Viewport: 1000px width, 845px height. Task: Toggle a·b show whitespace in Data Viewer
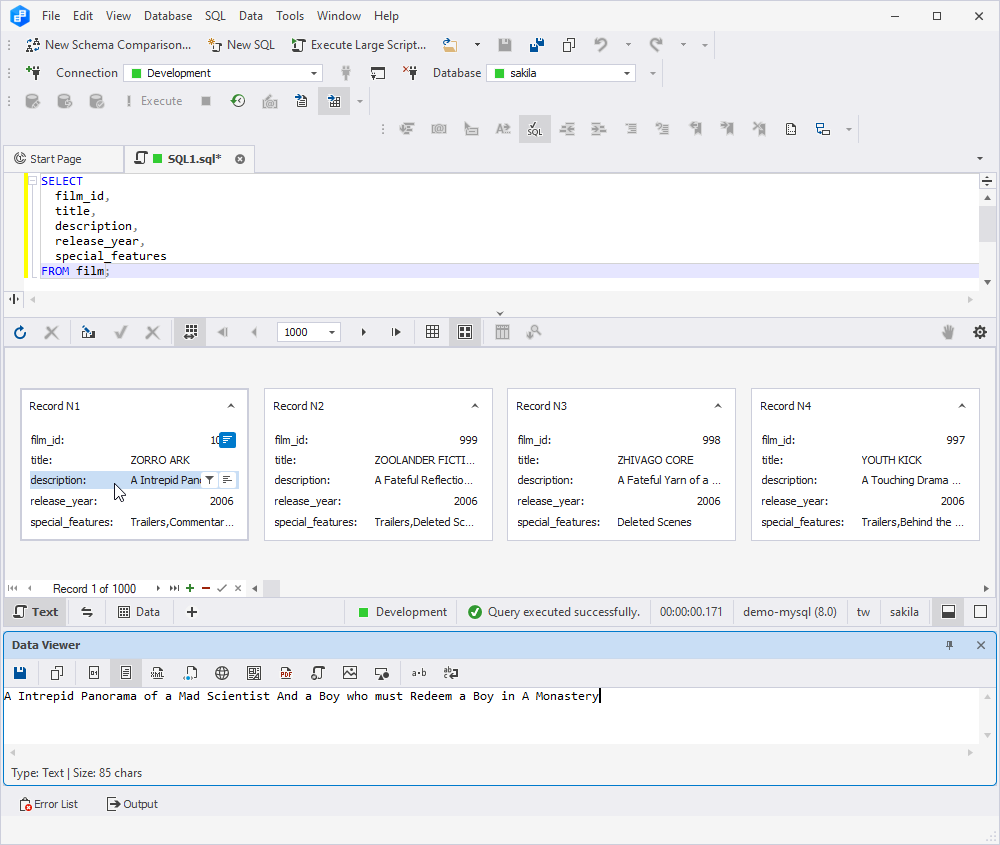point(419,673)
